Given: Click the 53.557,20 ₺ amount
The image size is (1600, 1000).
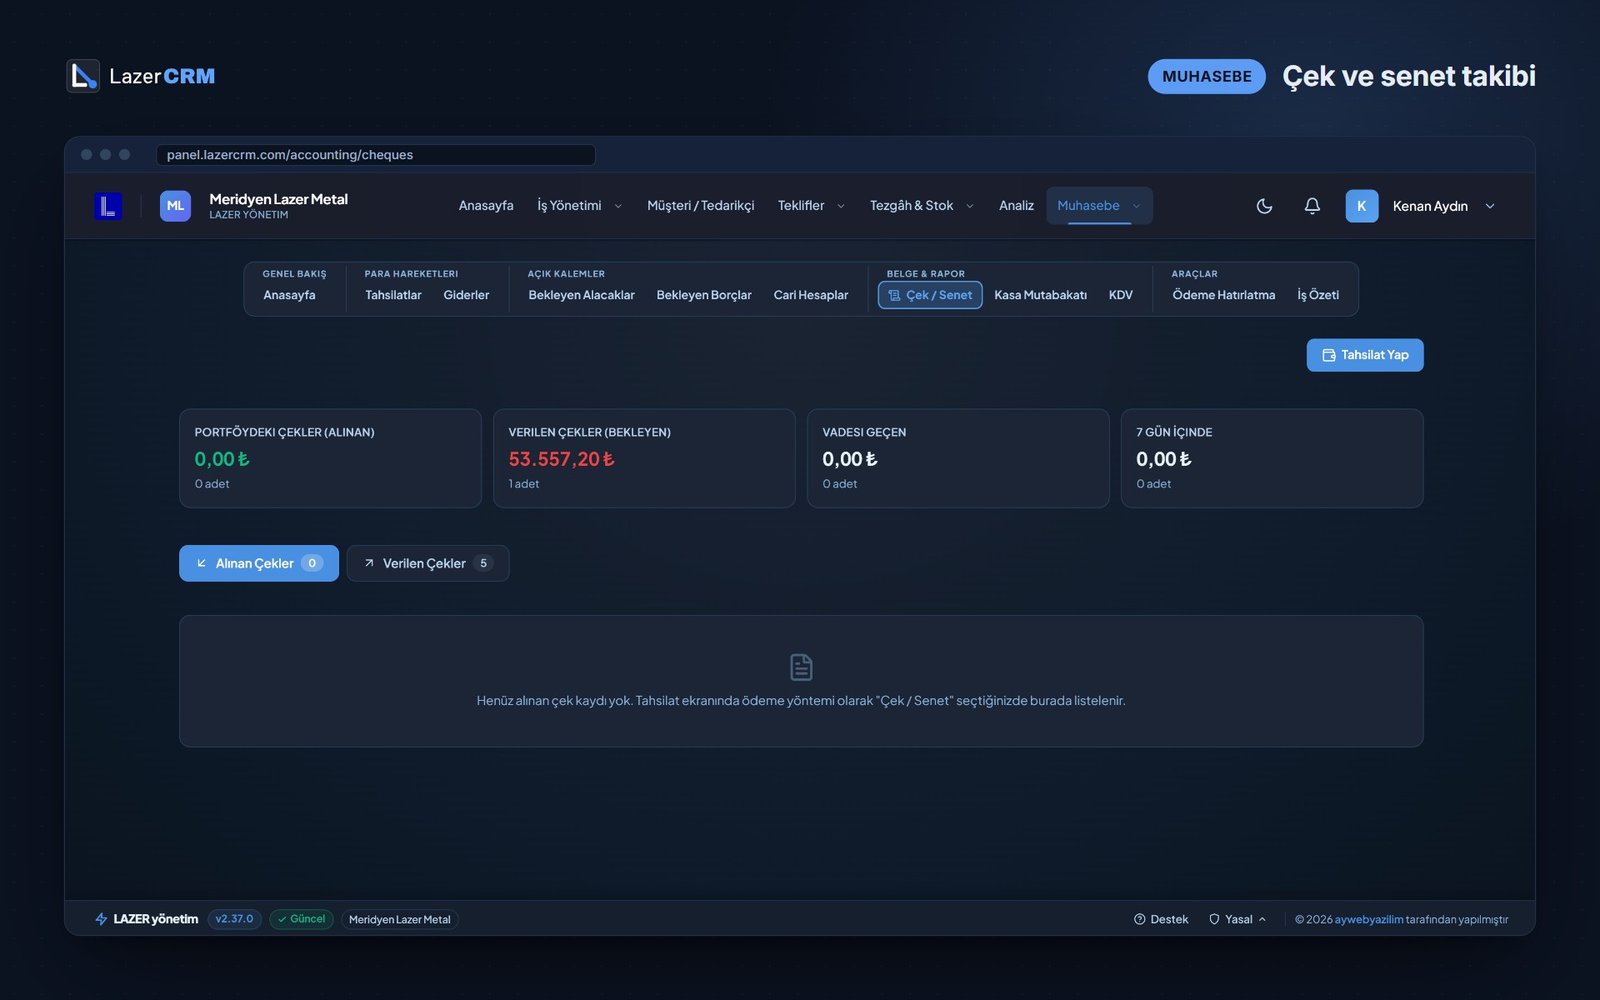Looking at the screenshot, I should coord(561,459).
